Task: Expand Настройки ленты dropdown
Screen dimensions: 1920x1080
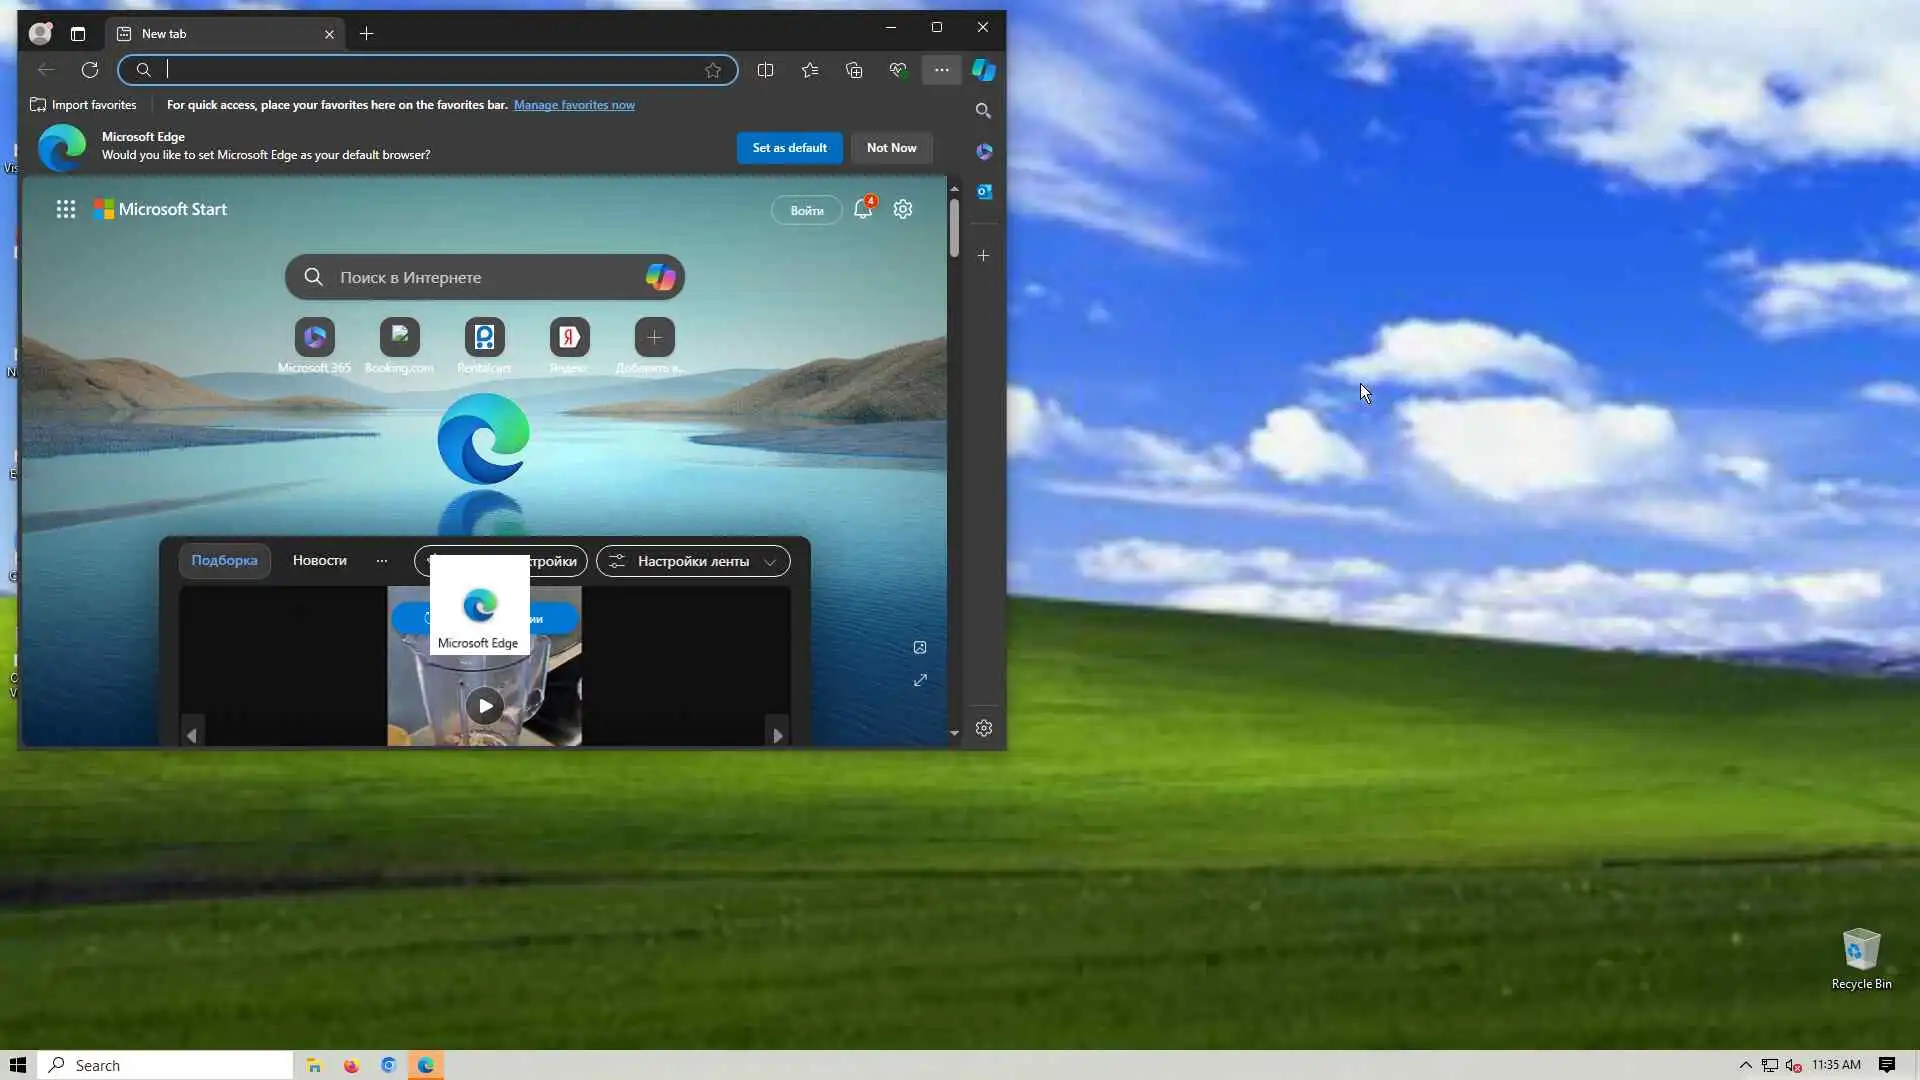Action: point(693,561)
